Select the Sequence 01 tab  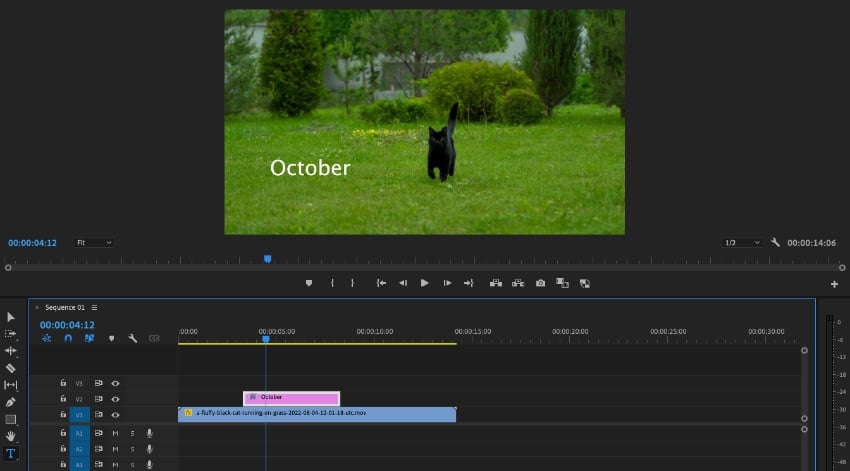click(x=65, y=307)
